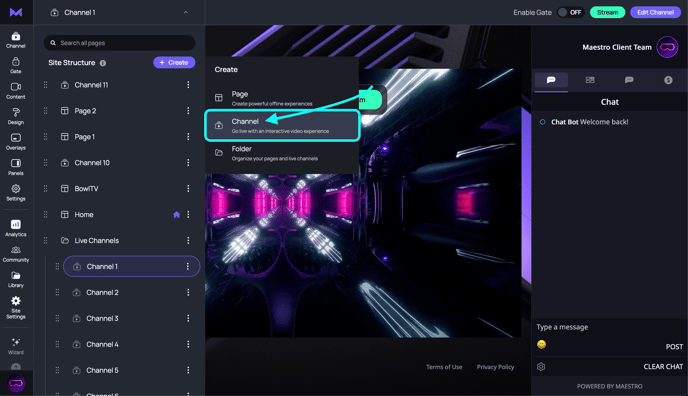Click the Search all pages field
The width and height of the screenshot is (688, 396).
[x=119, y=43]
